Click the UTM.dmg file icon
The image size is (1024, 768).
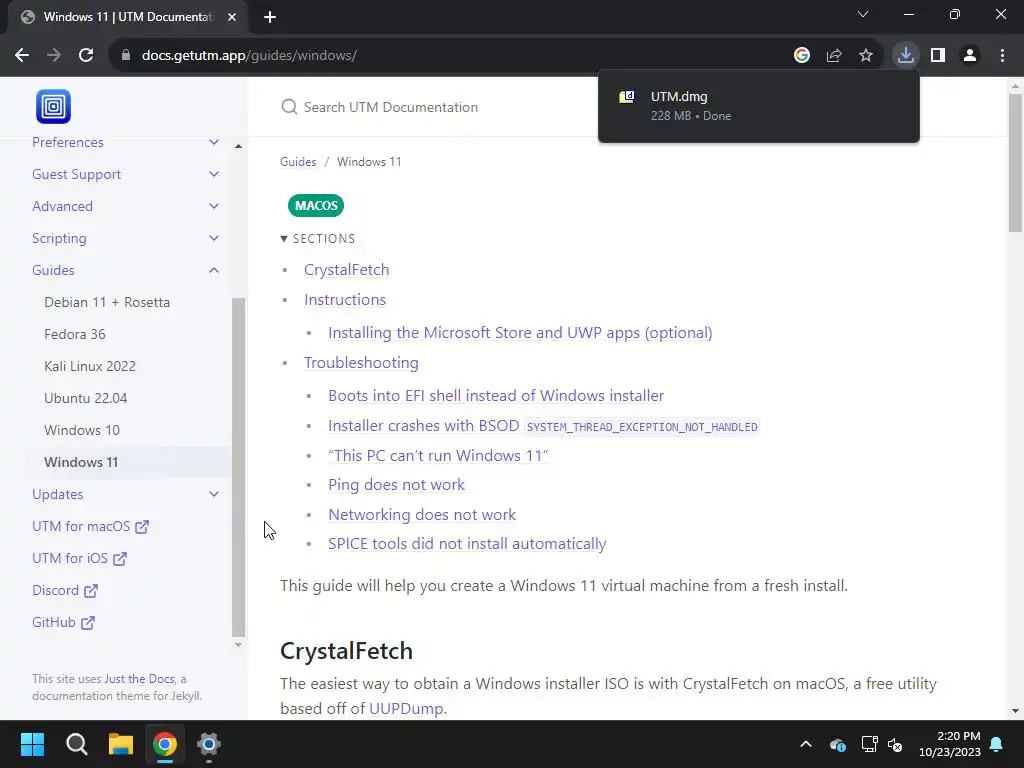tap(627, 97)
